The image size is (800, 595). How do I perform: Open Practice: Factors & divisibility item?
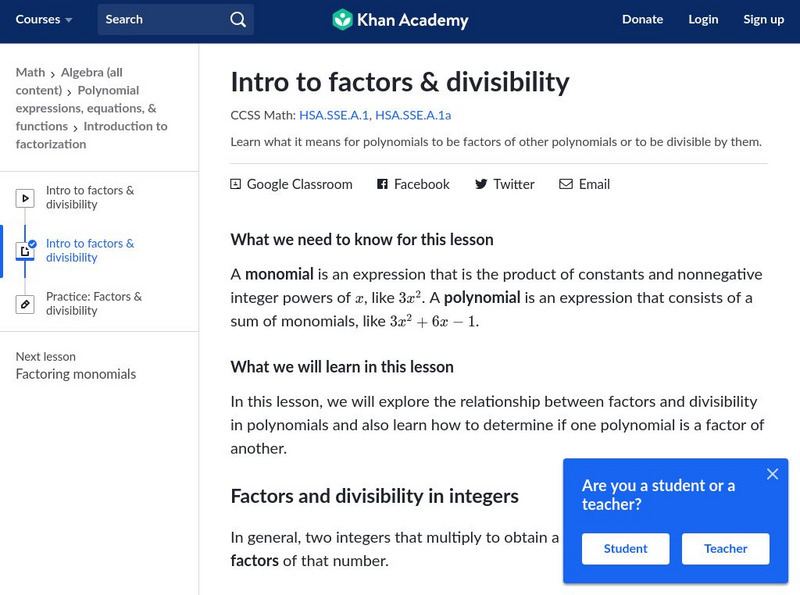pyautogui.click(x=94, y=304)
